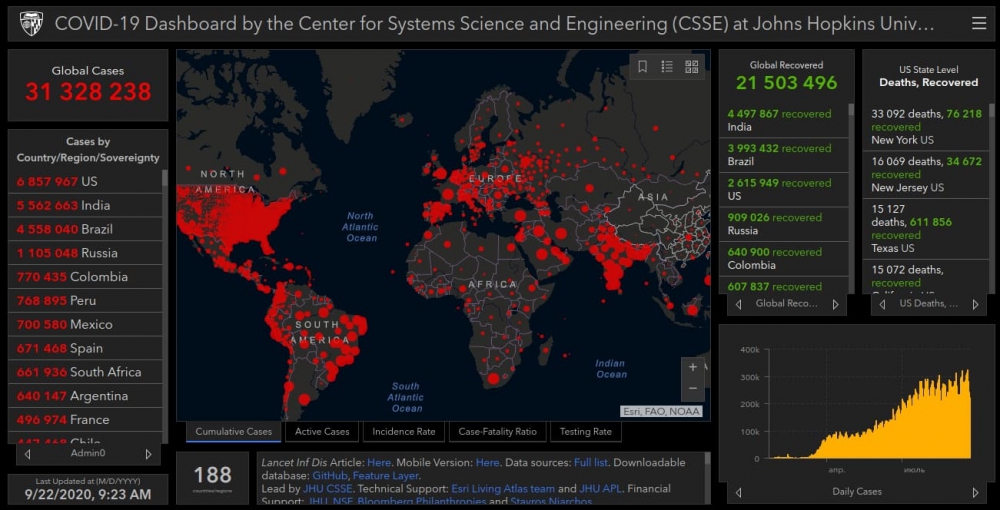Next page arrow in US Deaths panel
1000x510 pixels.
(x=975, y=304)
